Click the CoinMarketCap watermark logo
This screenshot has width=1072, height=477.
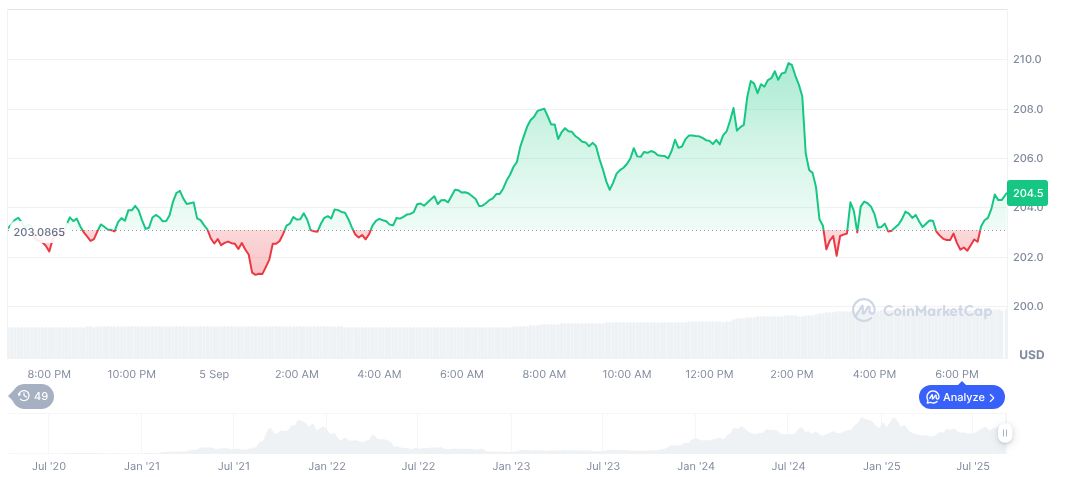(x=863, y=311)
